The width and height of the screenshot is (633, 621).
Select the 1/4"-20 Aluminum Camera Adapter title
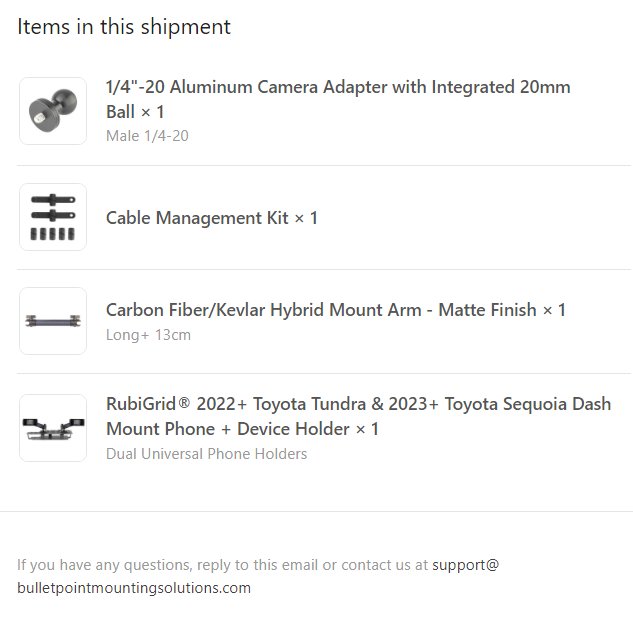tap(338, 99)
